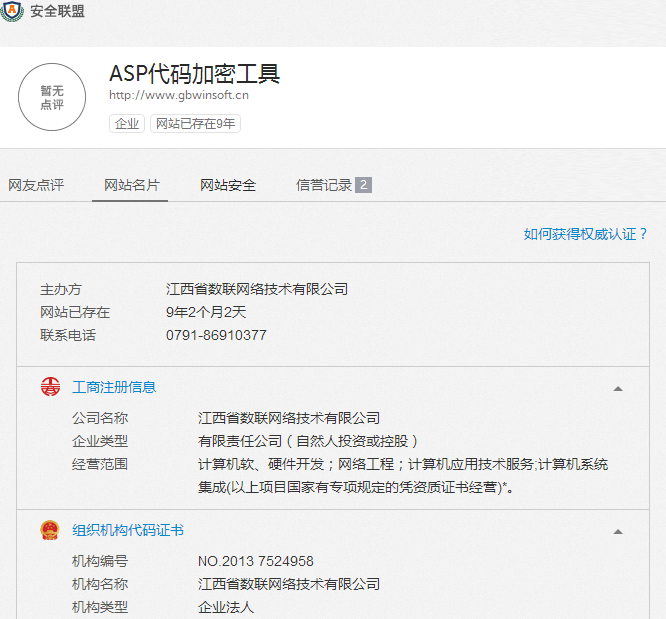Viewport: 666px width, 619px height.
Task: Click the 组织机构代码证书 national emblem icon
Action: pos(50,530)
